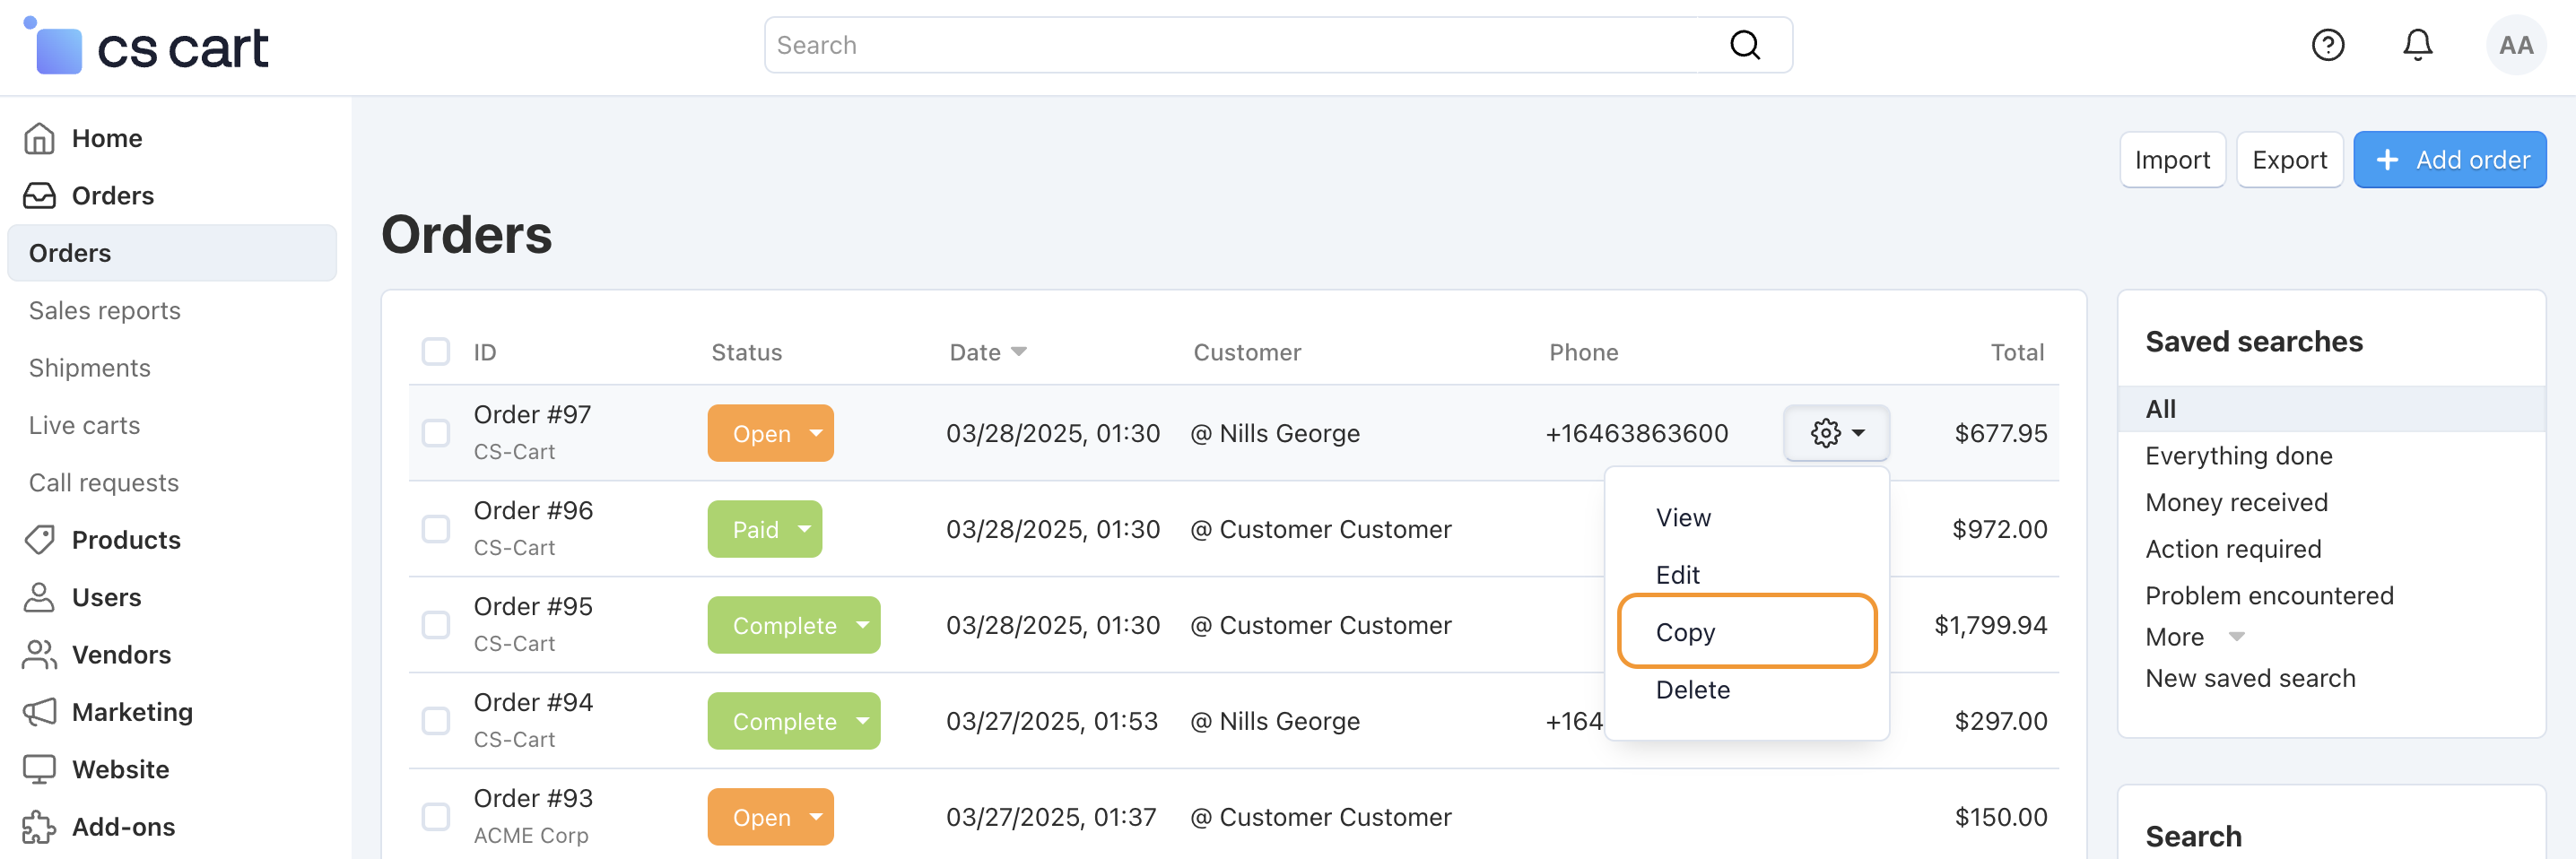Open the Order #94 link
Screen dimensions: 2576x859
point(533,702)
